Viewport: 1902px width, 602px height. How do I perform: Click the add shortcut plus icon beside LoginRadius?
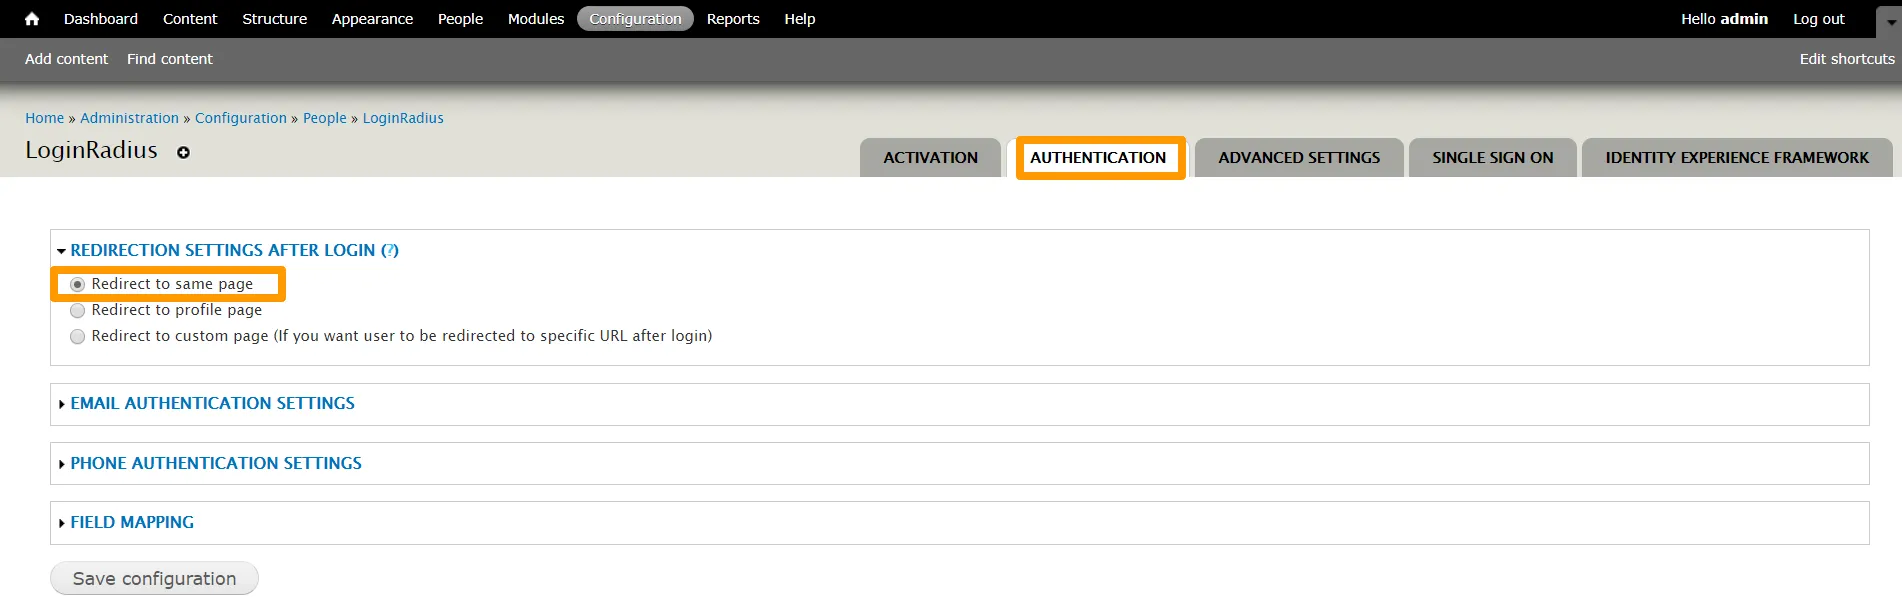pos(183,152)
